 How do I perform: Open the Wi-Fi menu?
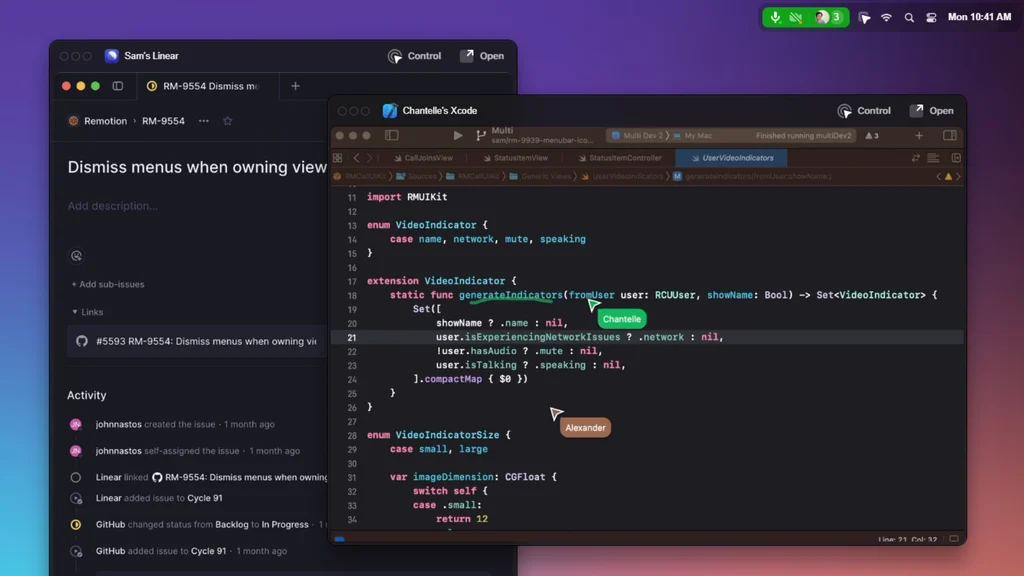coord(886,18)
